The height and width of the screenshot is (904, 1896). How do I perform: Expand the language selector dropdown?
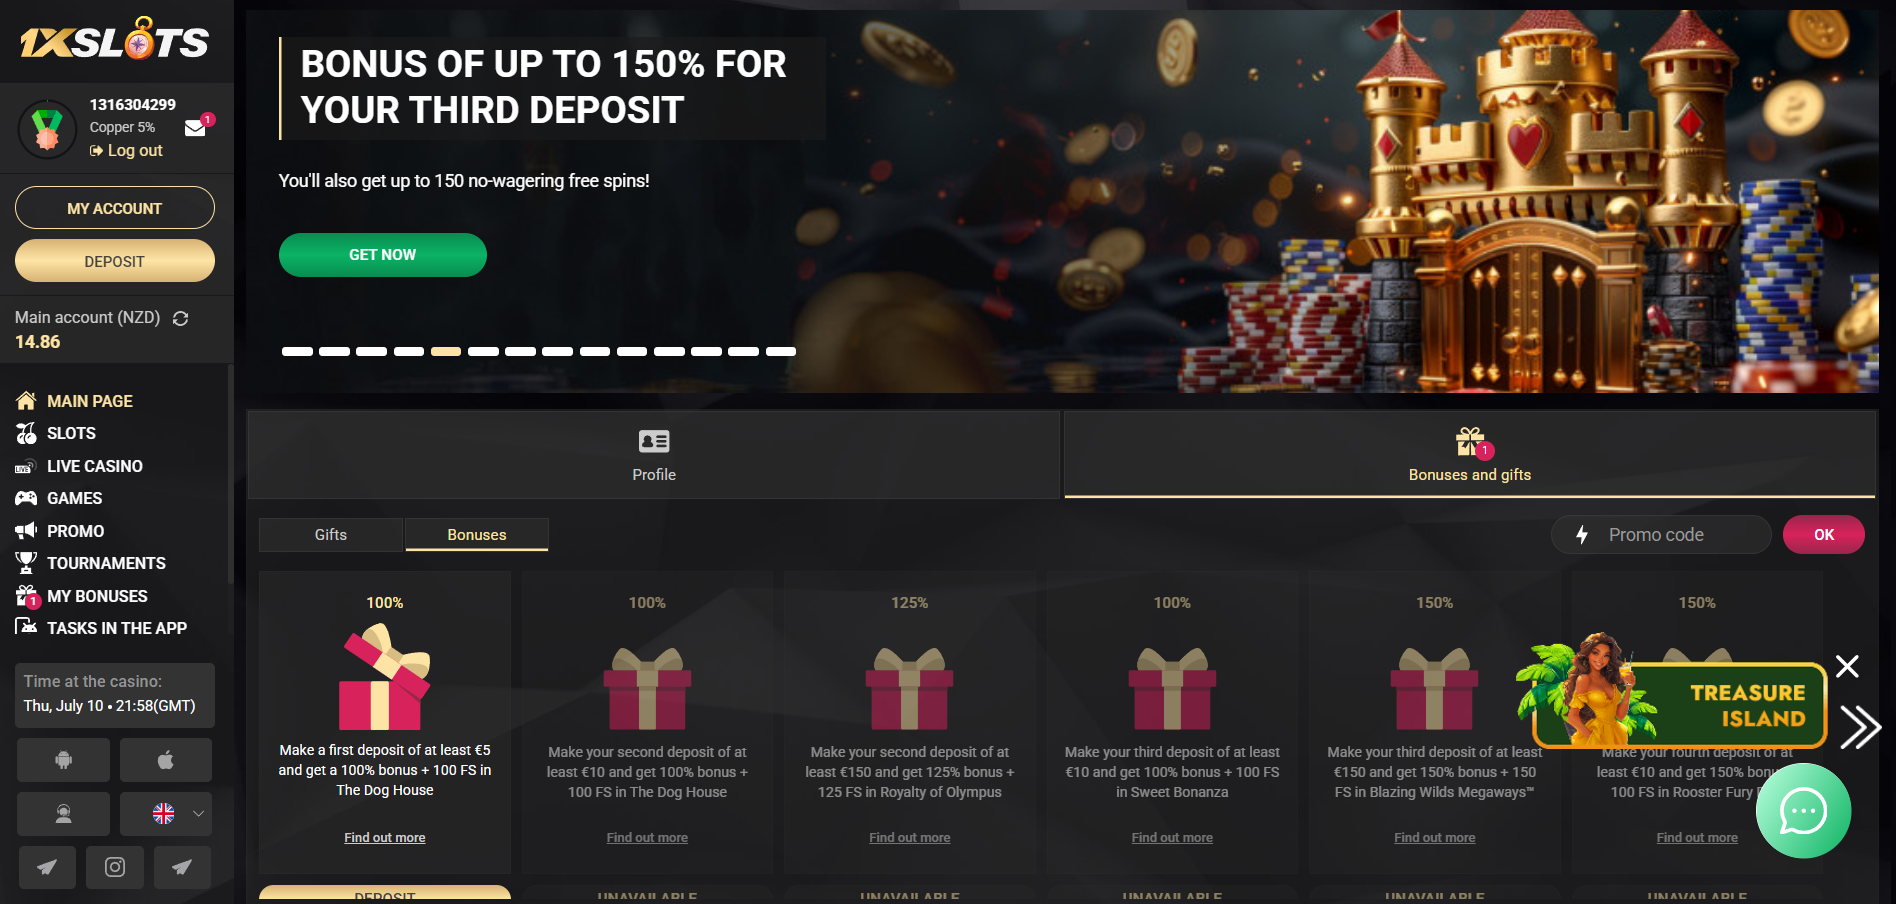pos(166,814)
